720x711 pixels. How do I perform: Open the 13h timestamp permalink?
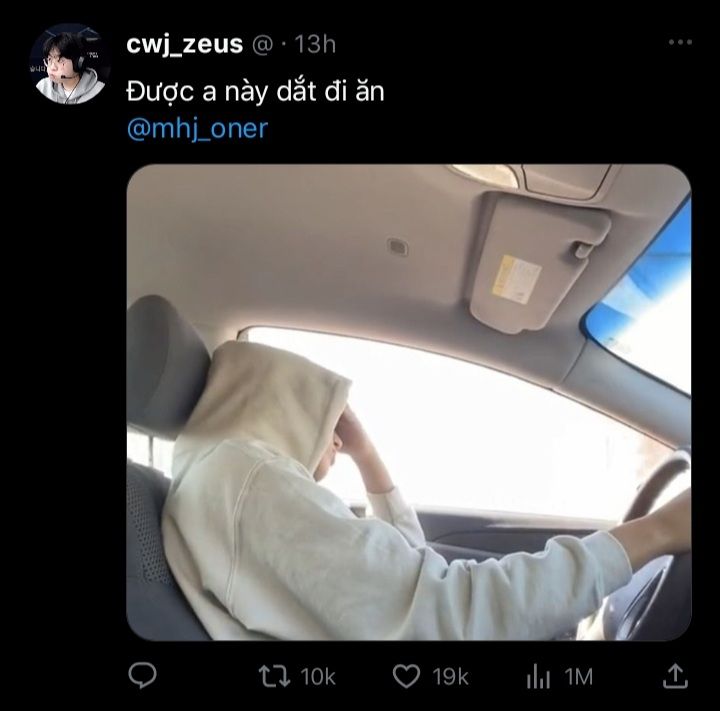315,45
